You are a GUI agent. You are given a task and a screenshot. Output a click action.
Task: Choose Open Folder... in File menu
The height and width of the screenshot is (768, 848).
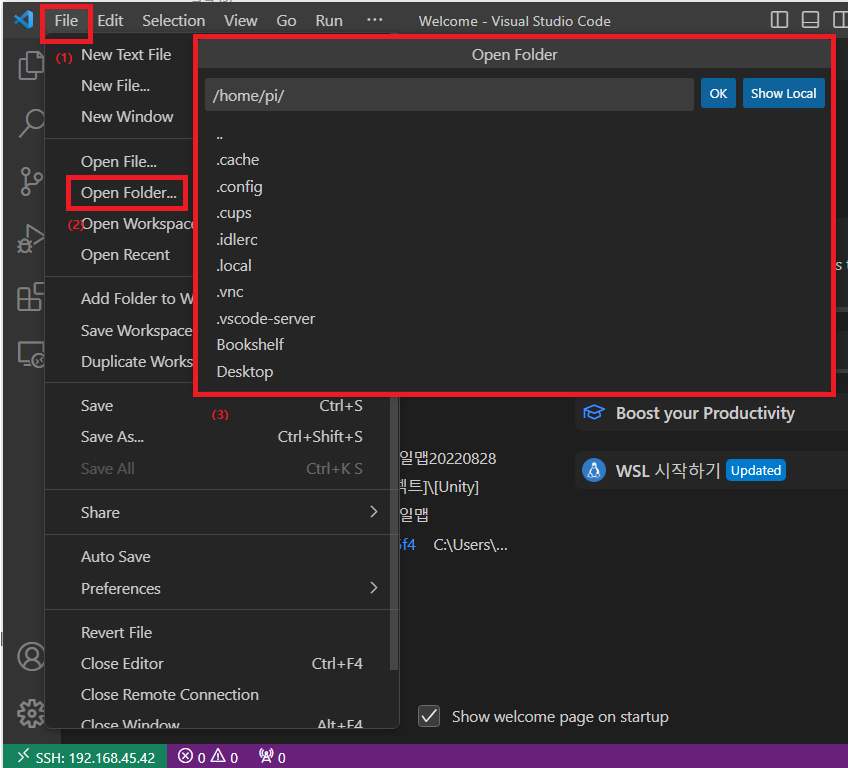tap(129, 193)
